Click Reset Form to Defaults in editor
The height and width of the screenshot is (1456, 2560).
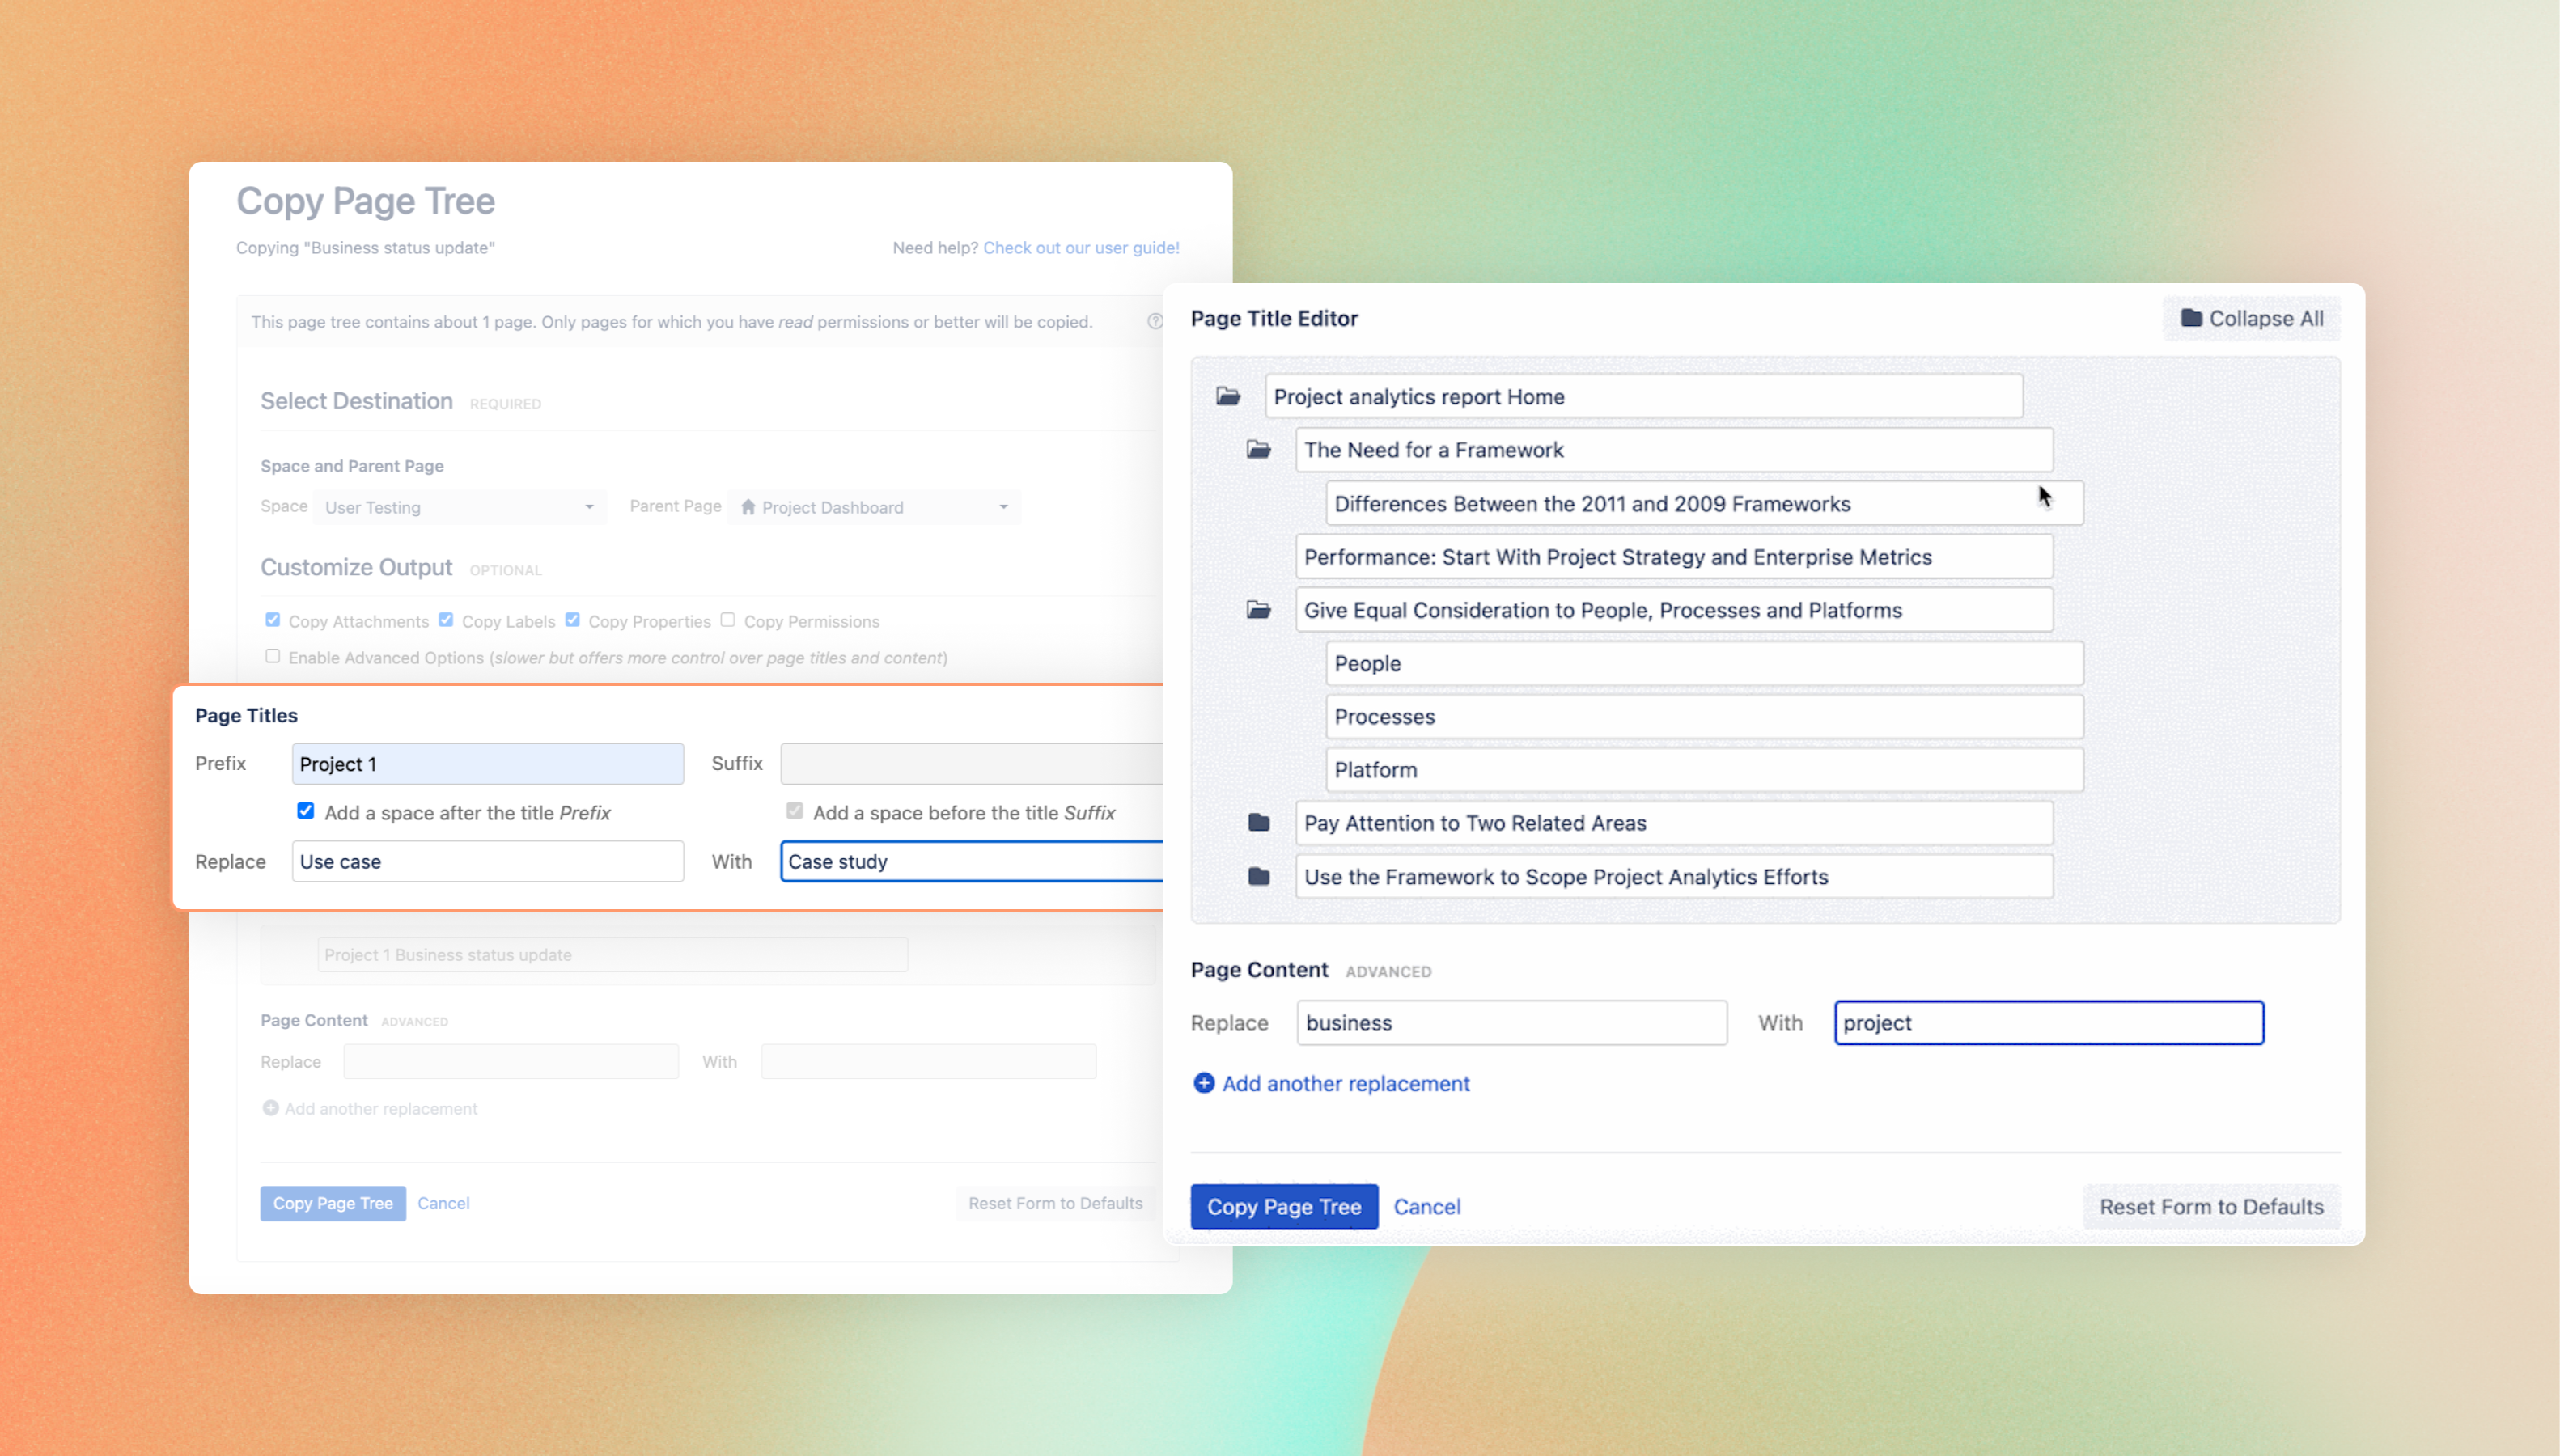tap(2211, 1206)
